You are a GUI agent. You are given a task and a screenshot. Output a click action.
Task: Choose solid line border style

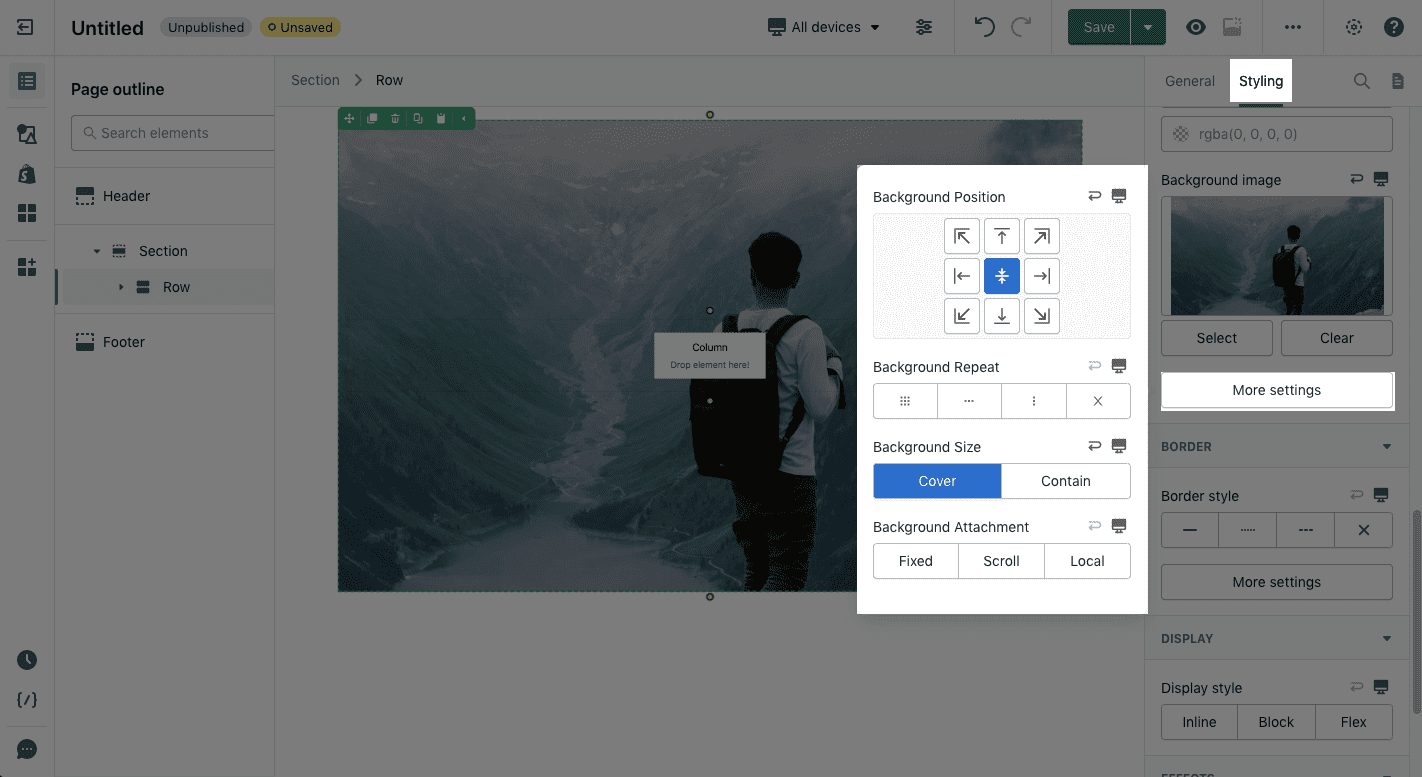tap(1190, 530)
